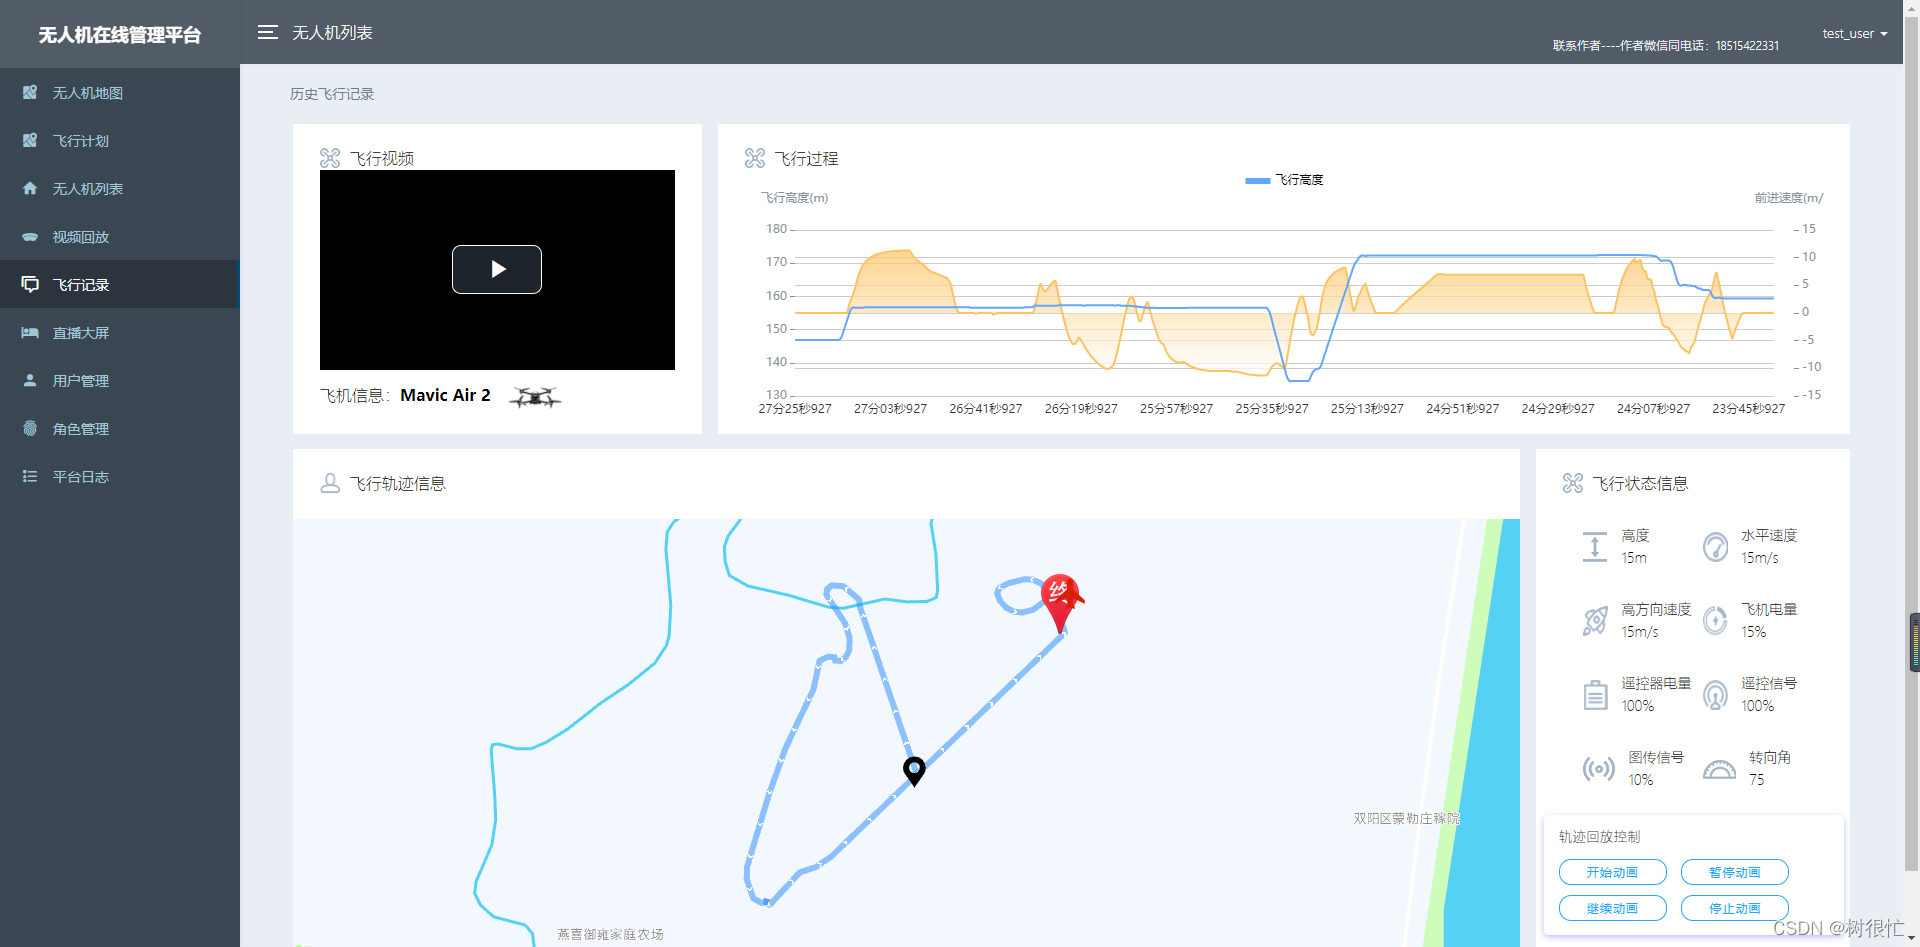Click the 无人机列表 header title

pos(332,33)
